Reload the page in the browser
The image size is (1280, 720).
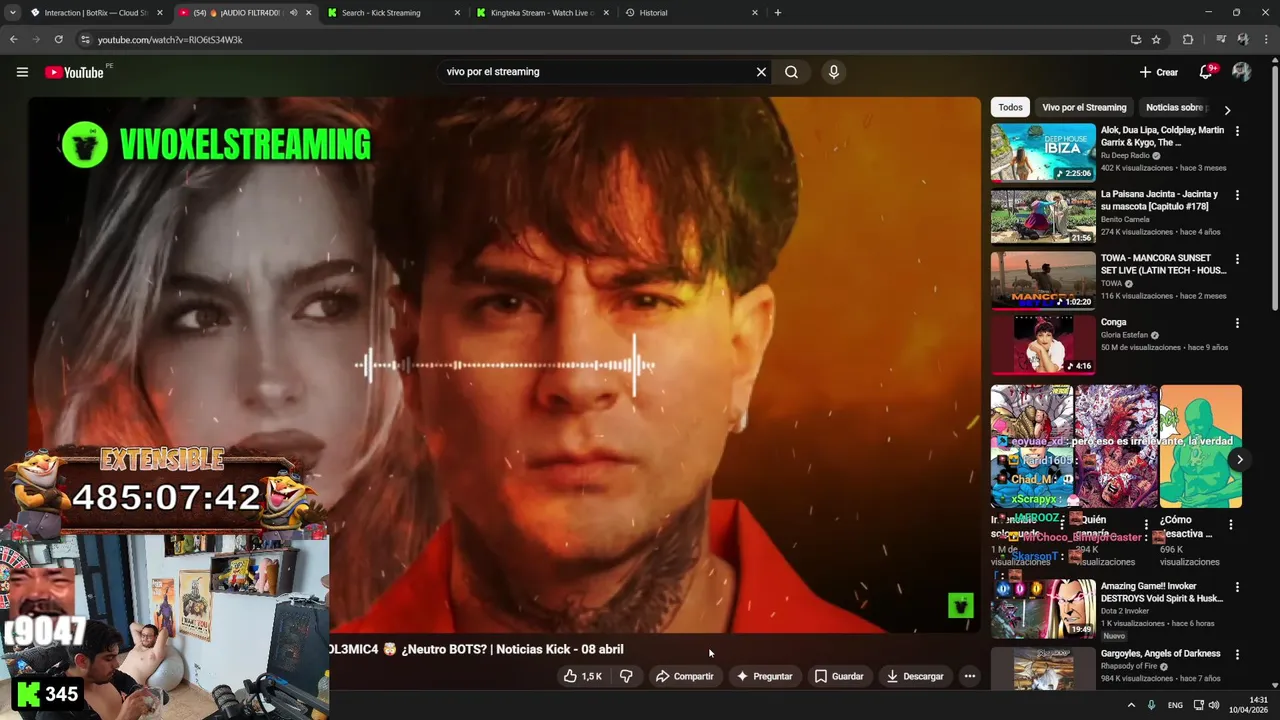(x=58, y=40)
